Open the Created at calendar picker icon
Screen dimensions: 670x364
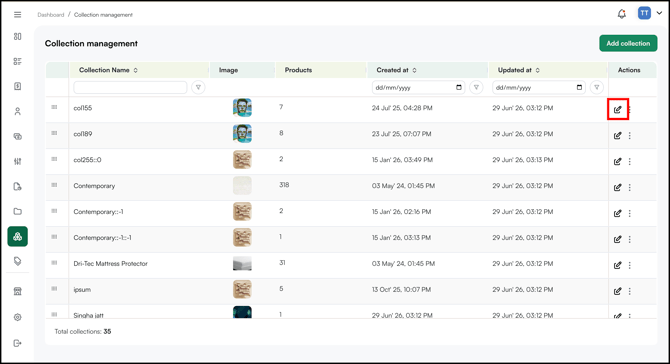[x=459, y=87]
